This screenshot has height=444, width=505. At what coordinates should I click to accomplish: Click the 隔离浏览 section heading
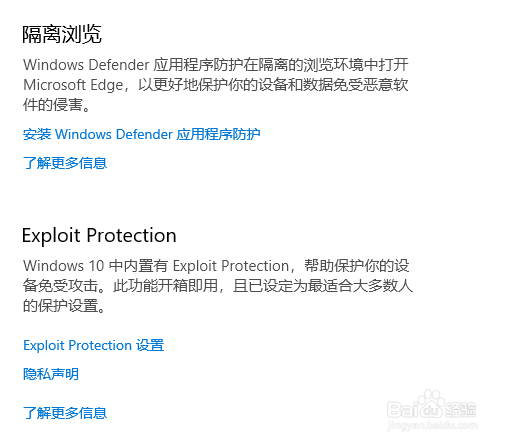click(x=62, y=34)
